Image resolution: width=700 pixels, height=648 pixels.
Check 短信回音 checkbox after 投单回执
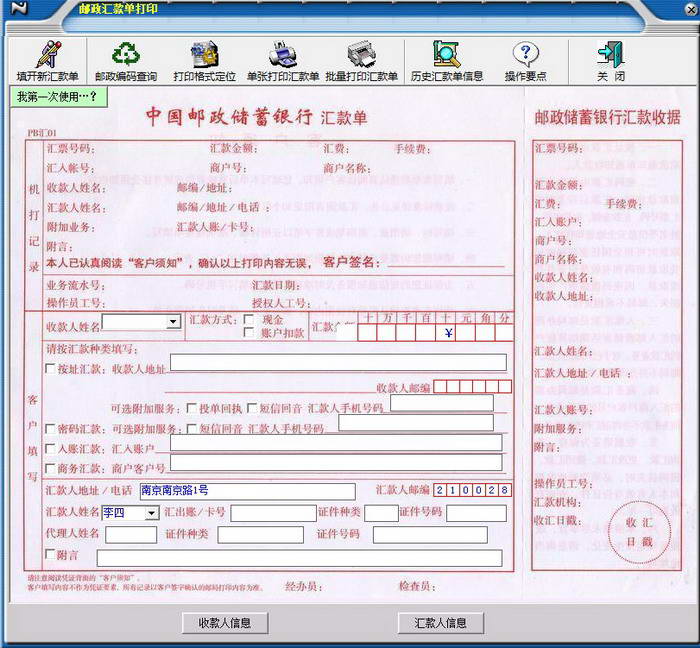tap(252, 408)
